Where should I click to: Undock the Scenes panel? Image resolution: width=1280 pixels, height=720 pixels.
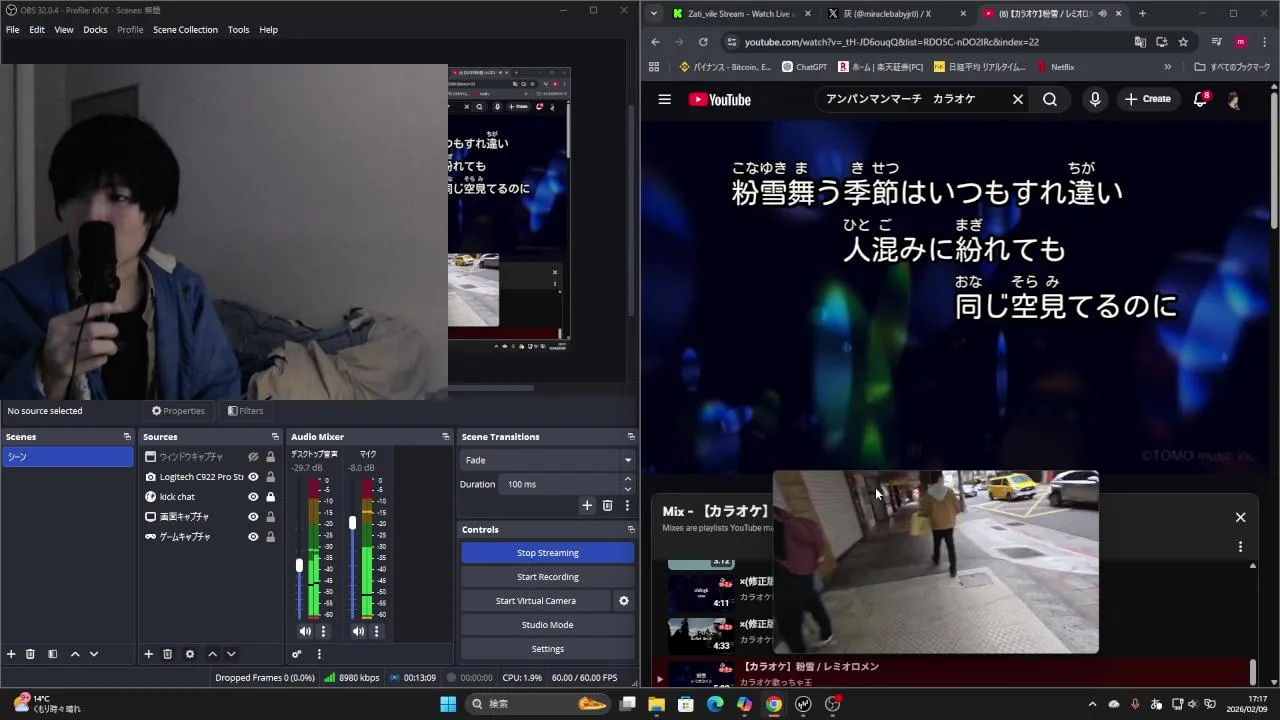127,437
